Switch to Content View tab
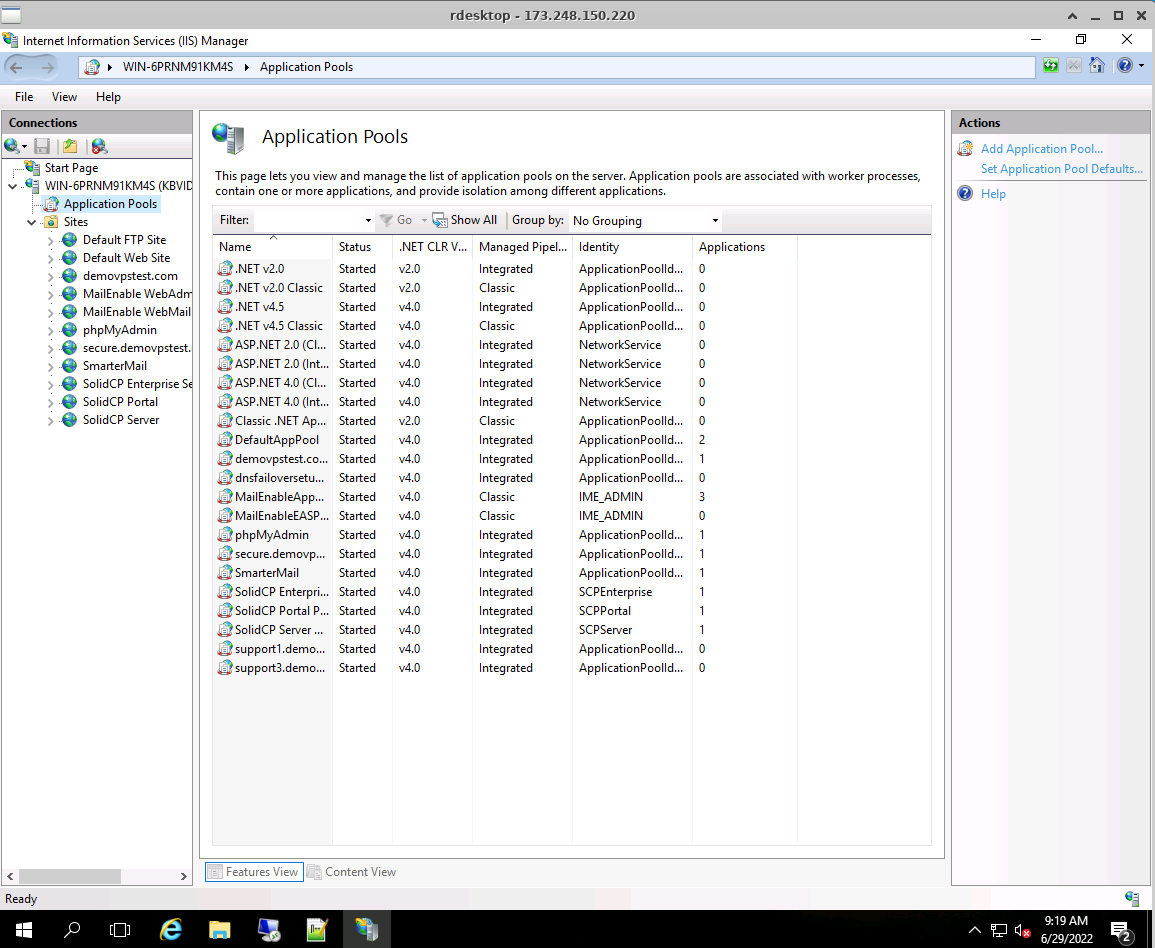The width and height of the screenshot is (1155, 948). coord(352,871)
